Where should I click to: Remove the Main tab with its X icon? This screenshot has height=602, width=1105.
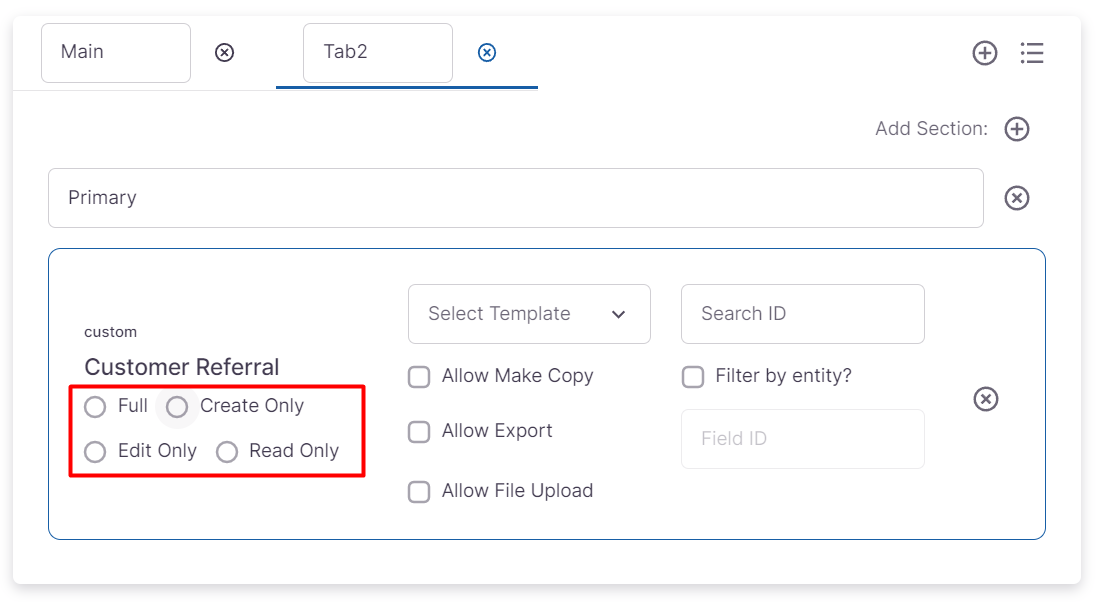point(225,52)
